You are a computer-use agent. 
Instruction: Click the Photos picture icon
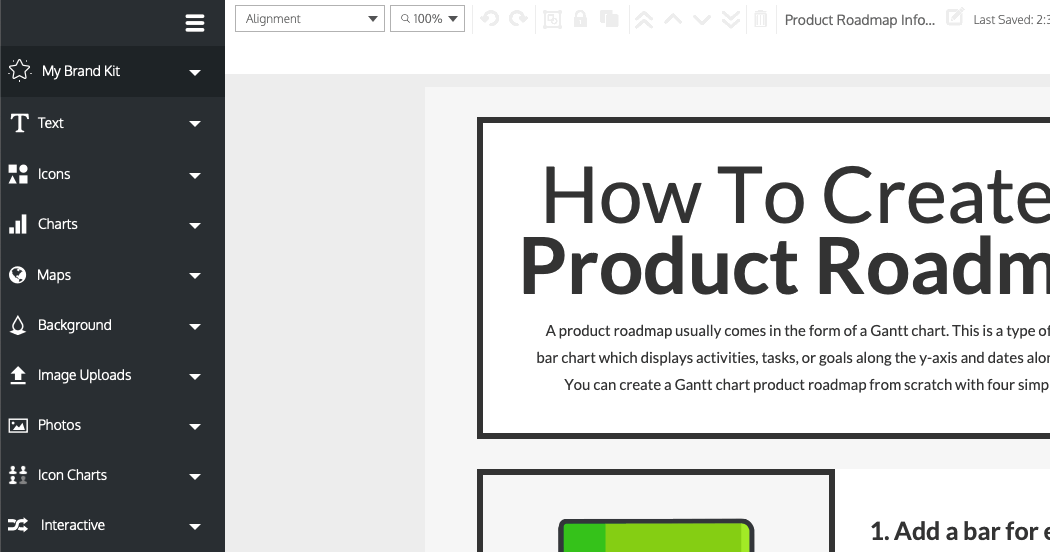point(18,425)
